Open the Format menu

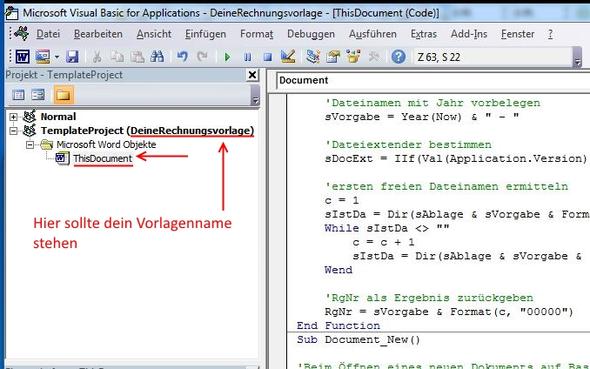pos(257,34)
